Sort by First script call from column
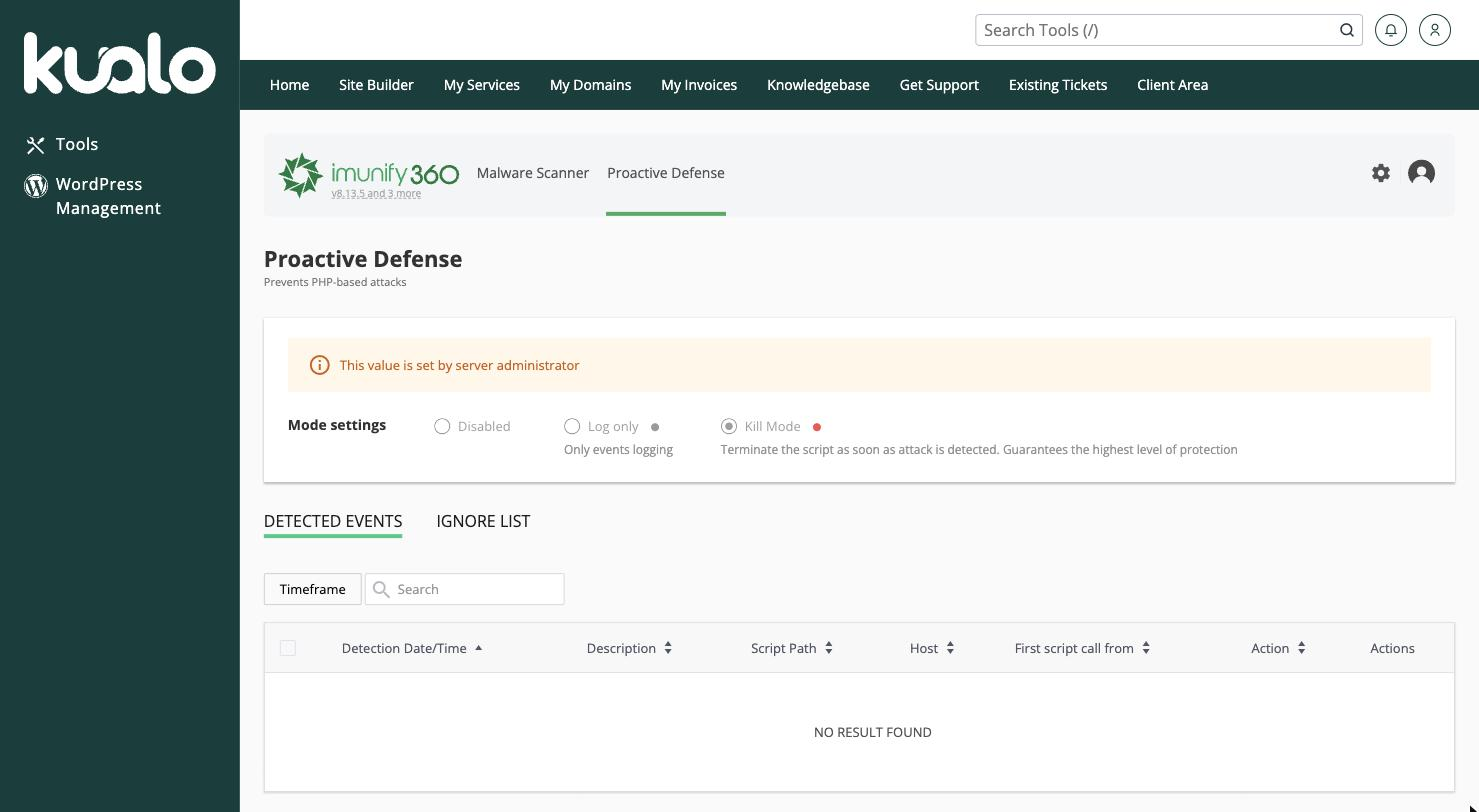This screenshot has width=1479, height=812. tap(1082, 648)
